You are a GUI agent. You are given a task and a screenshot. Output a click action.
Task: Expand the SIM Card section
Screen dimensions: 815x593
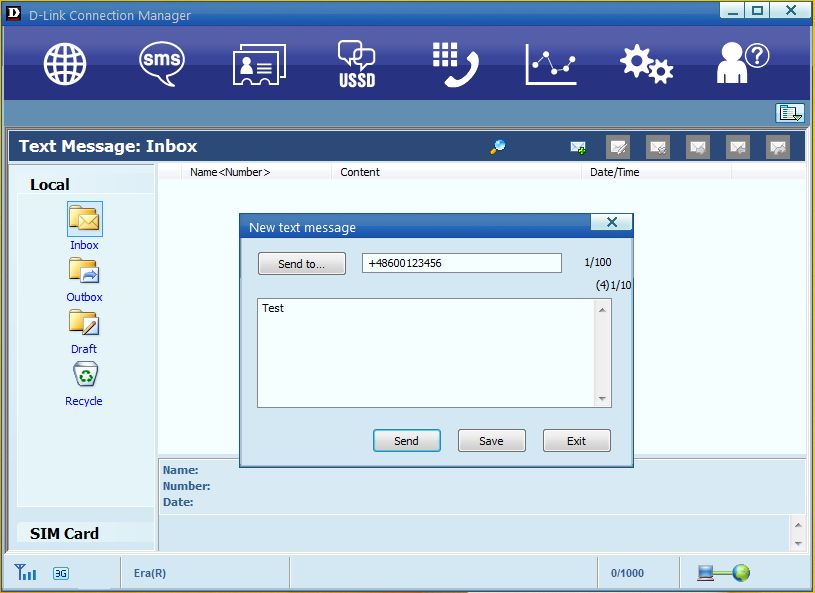[x=64, y=534]
